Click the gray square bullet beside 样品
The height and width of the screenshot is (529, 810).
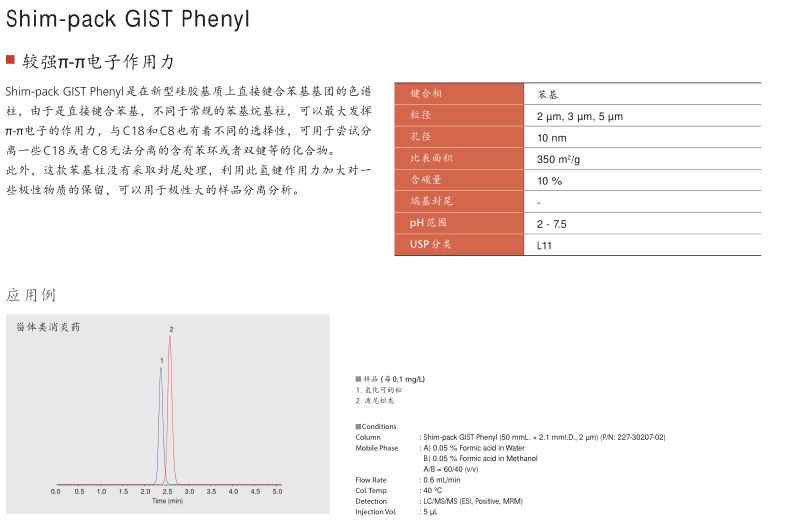tap(358, 379)
